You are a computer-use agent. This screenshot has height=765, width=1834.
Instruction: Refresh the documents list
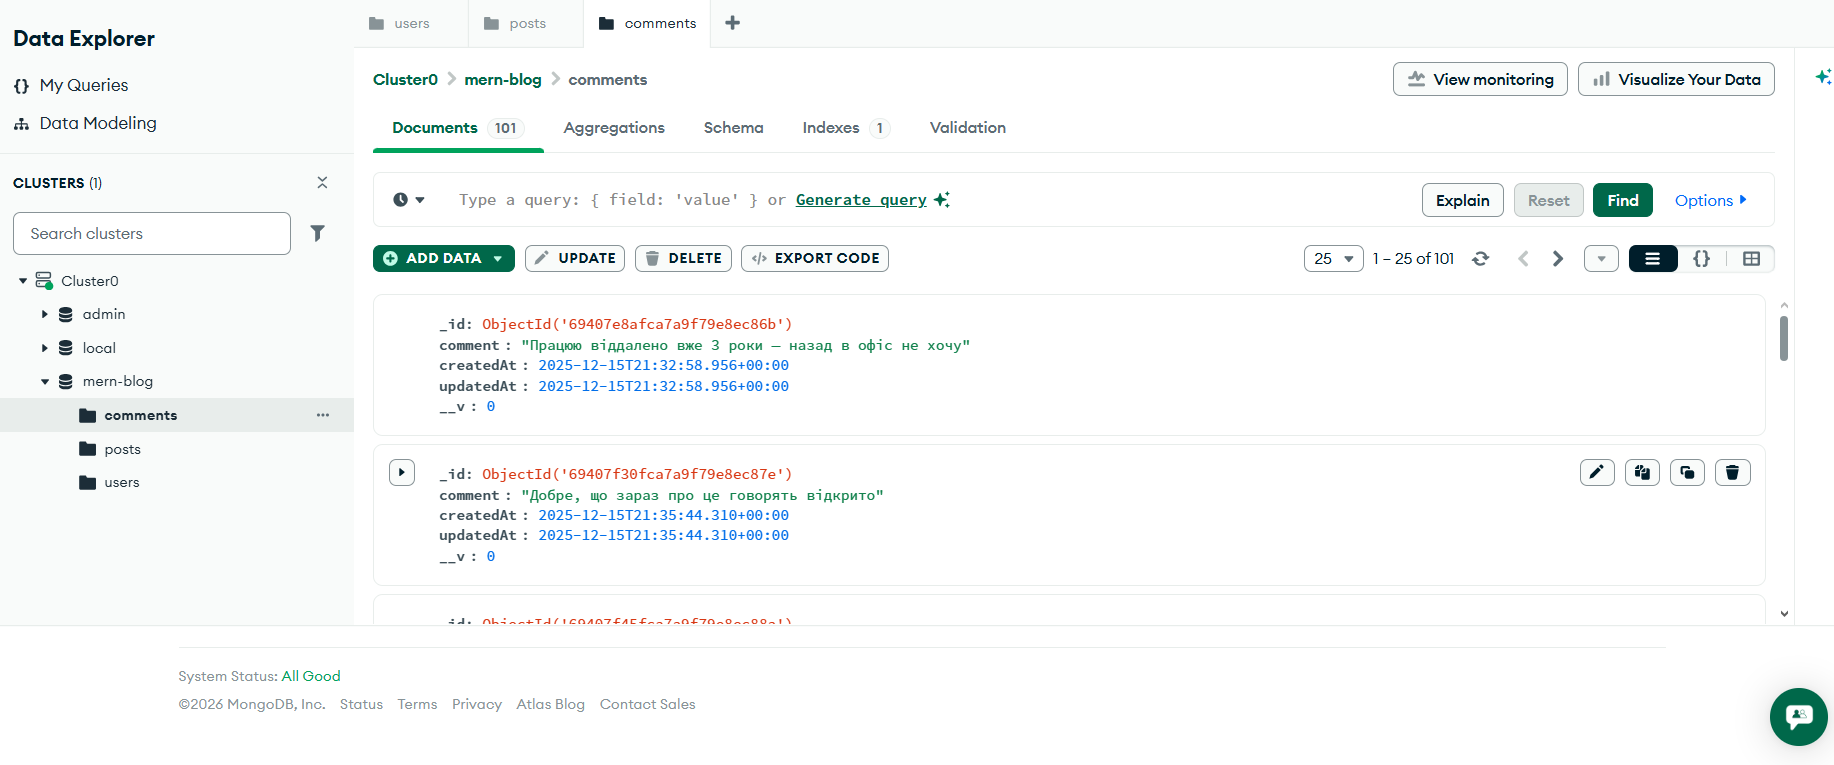click(1480, 259)
